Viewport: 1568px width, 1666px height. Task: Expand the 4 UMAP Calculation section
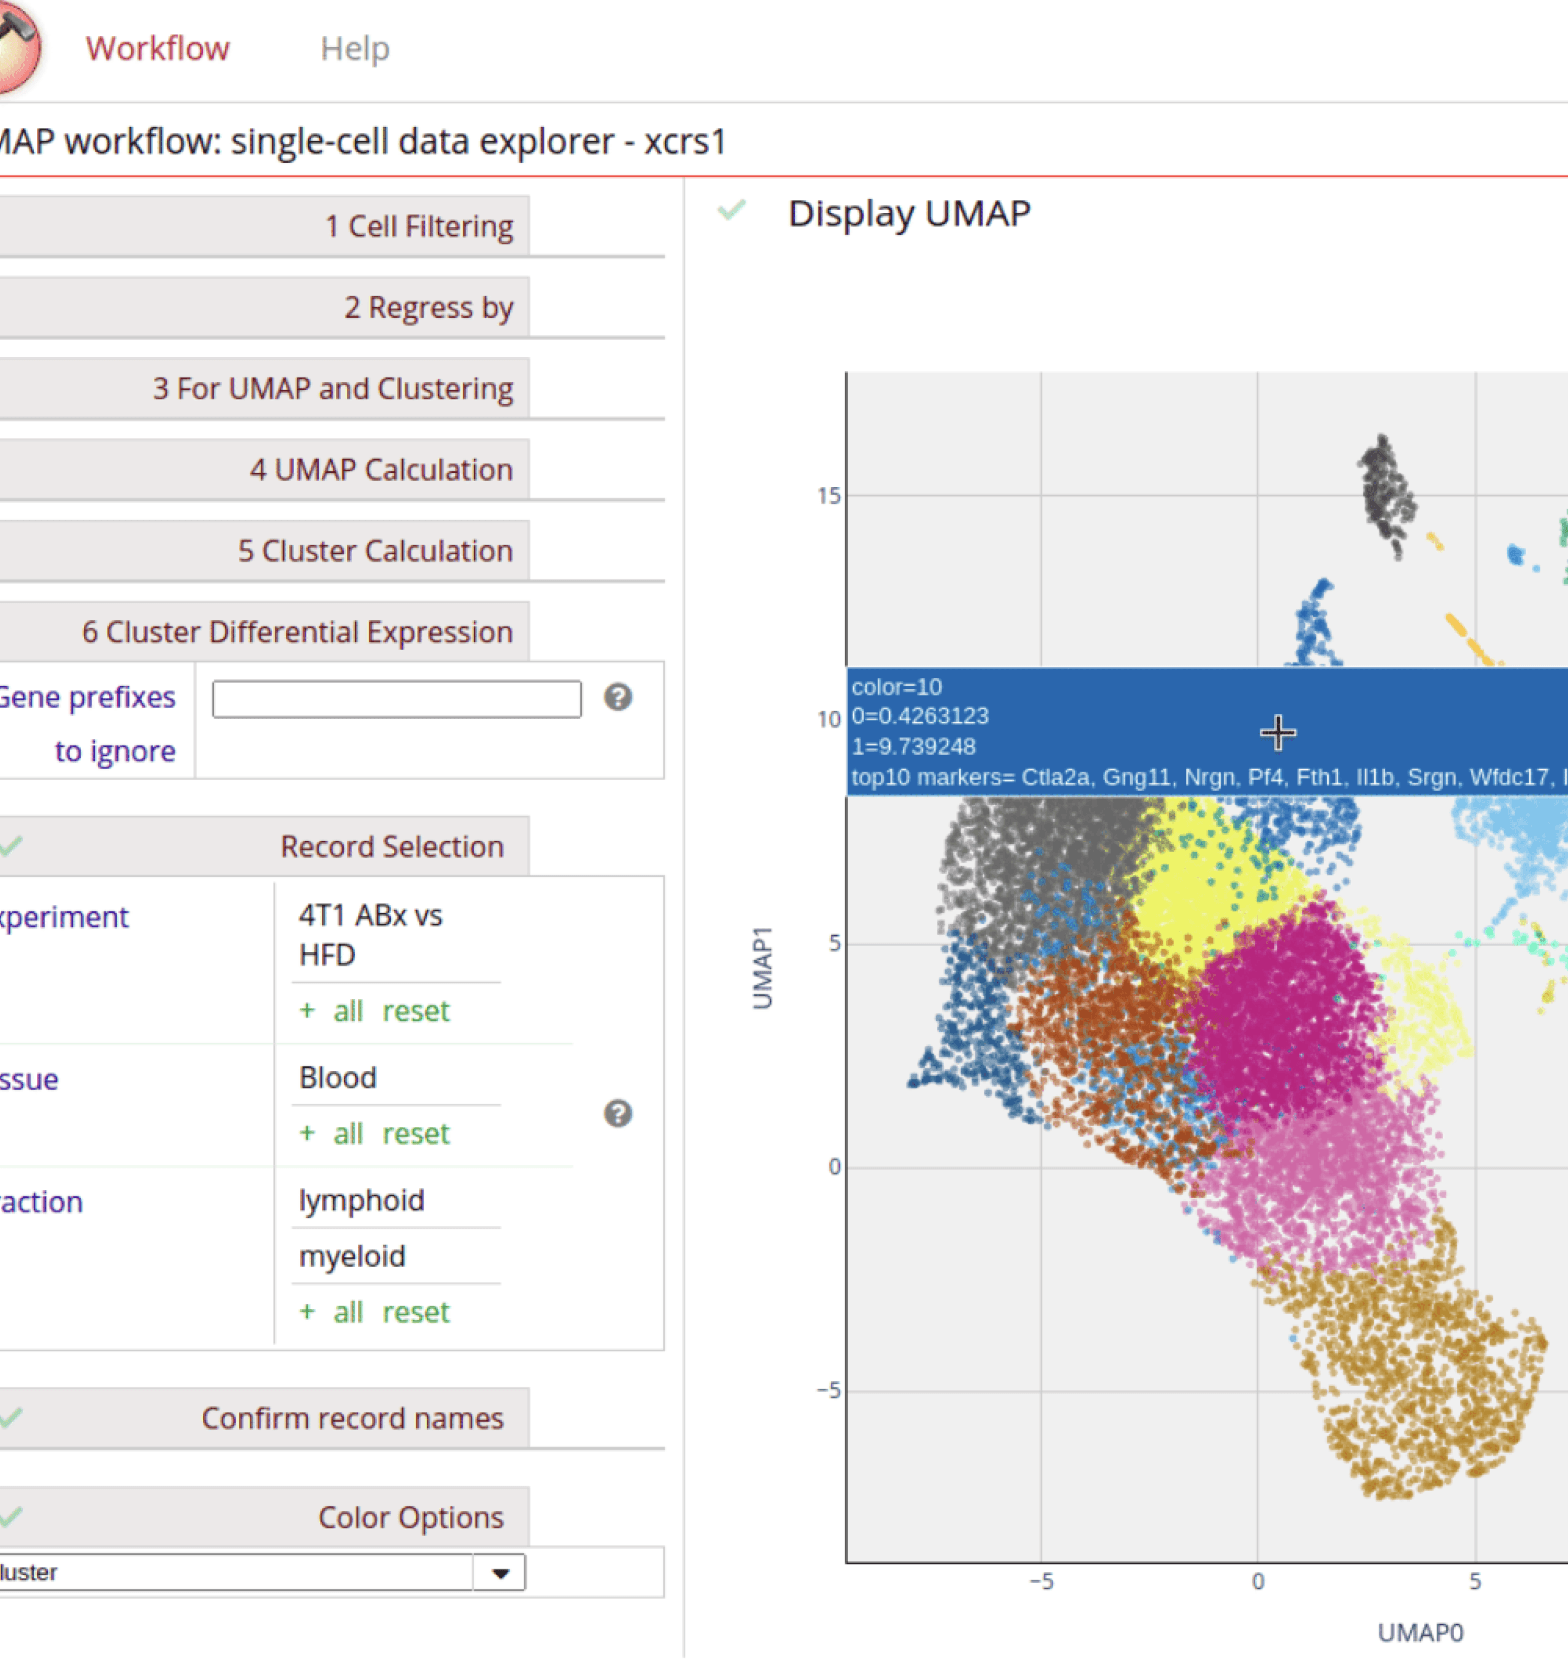point(263,469)
